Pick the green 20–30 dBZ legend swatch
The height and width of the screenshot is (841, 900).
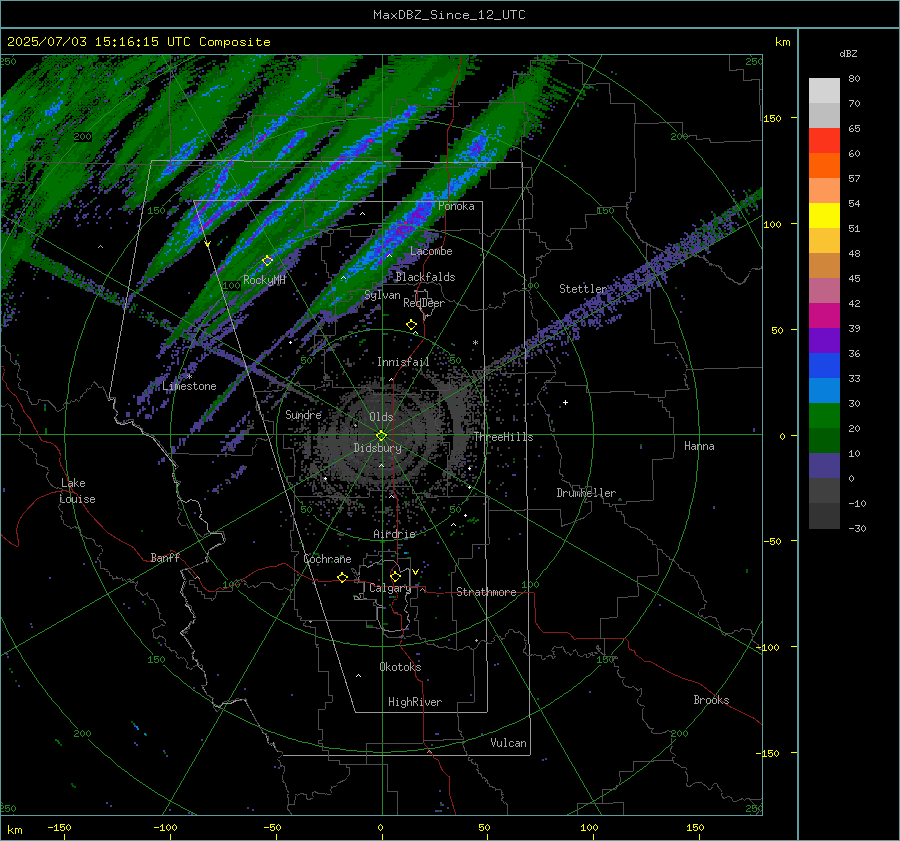click(x=824, y=416)
